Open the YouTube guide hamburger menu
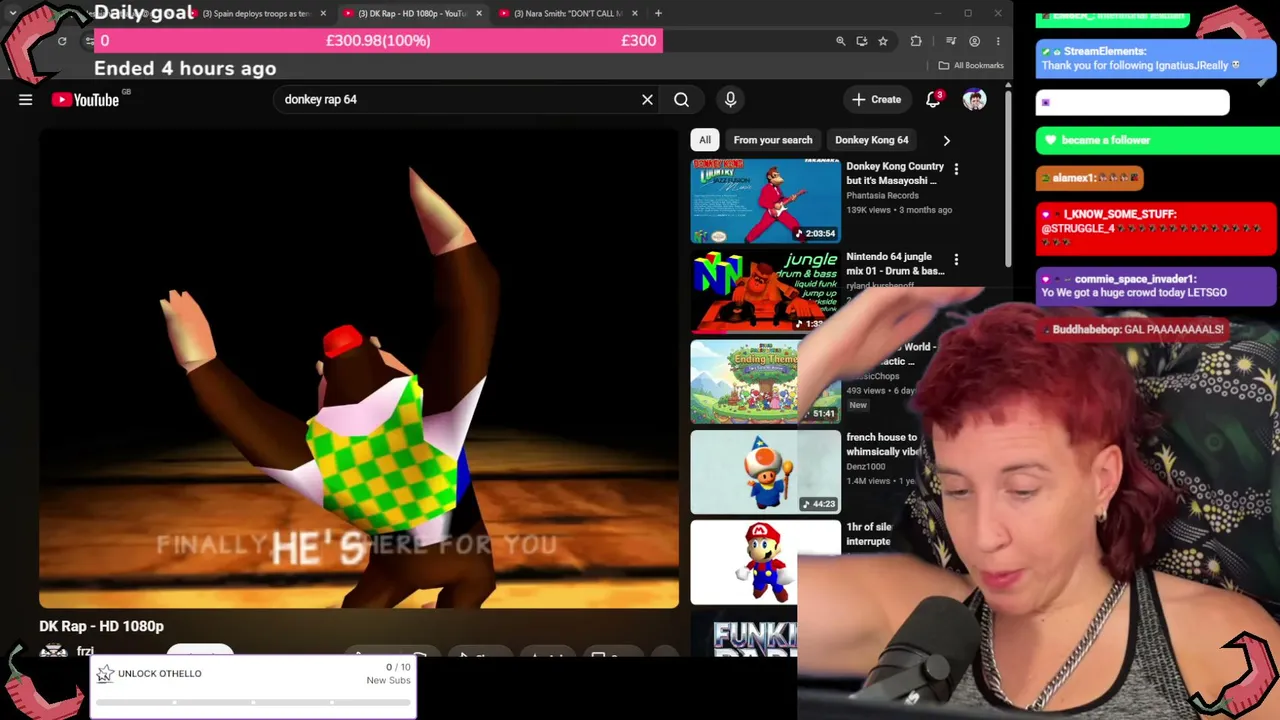This screenshot has height=720, width=1280. 26,99
